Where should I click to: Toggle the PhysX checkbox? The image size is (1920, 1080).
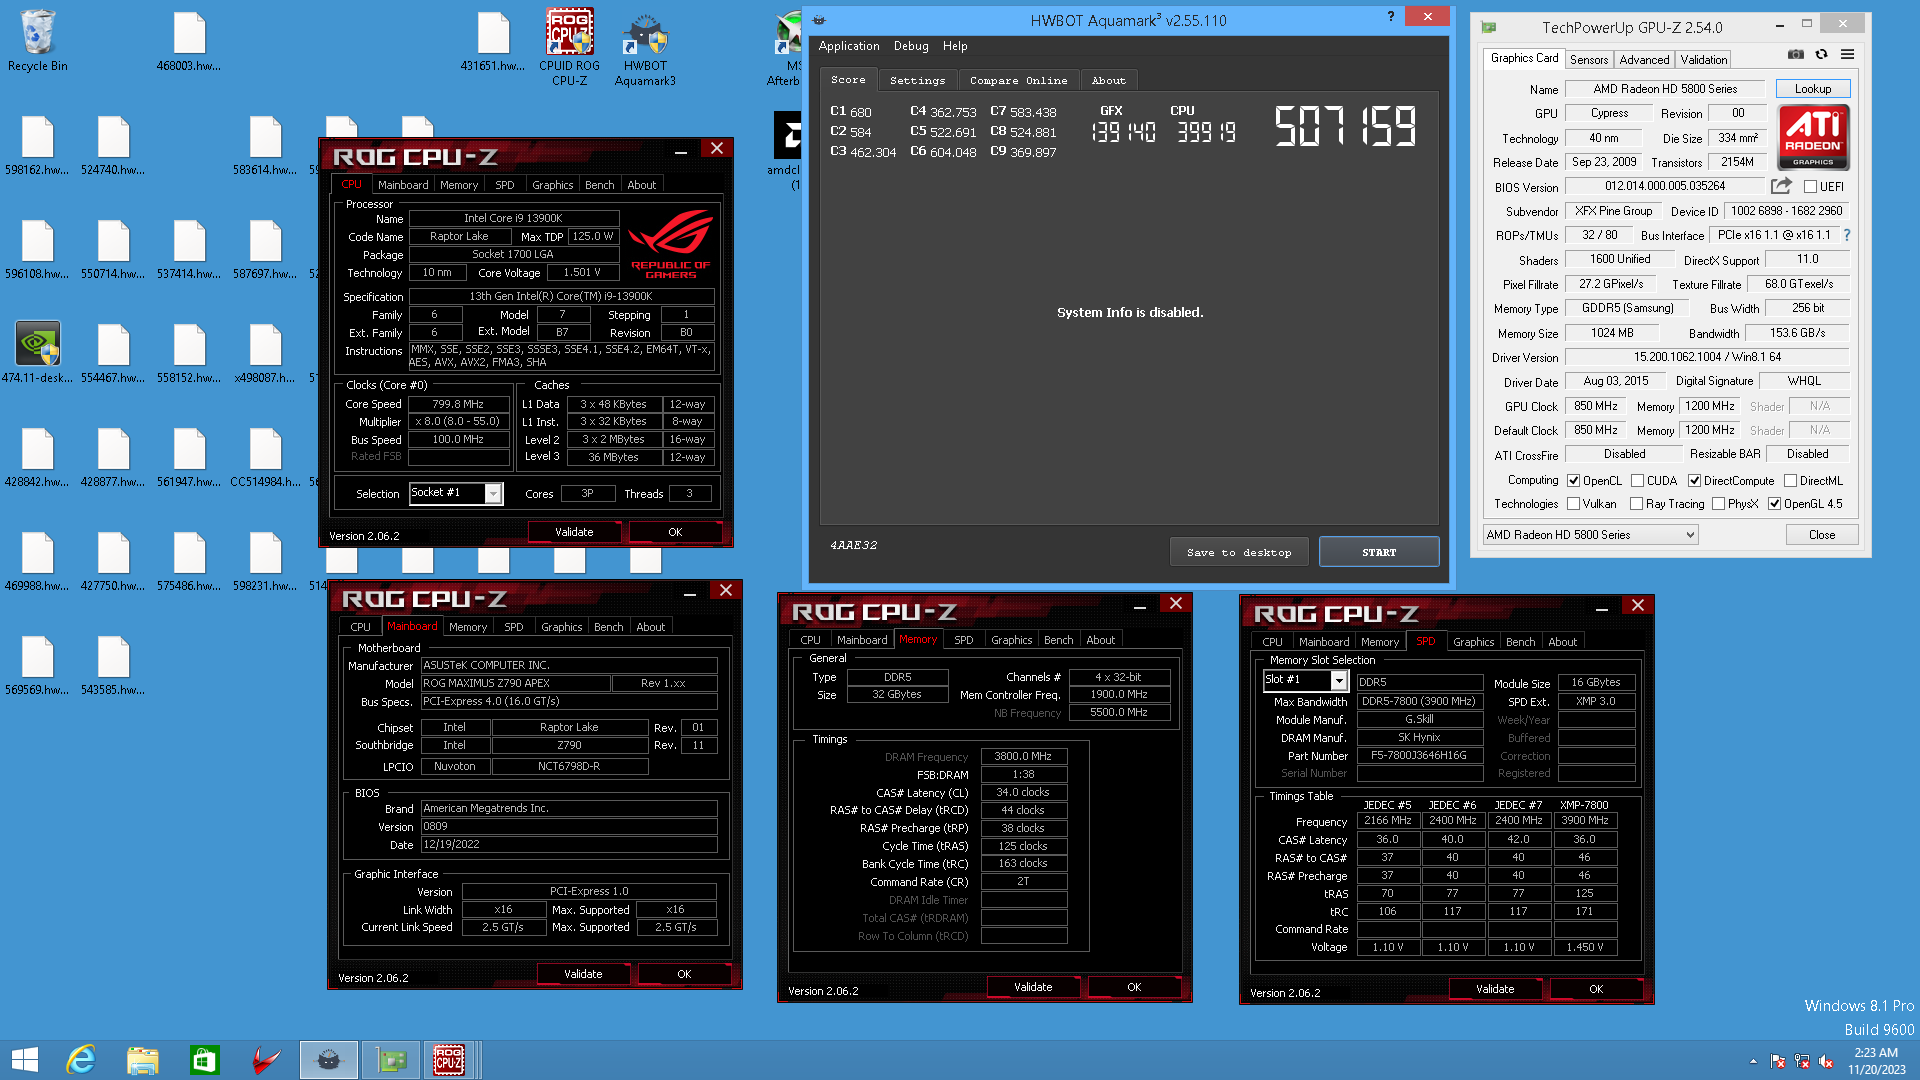click(x=1718, y=504)
